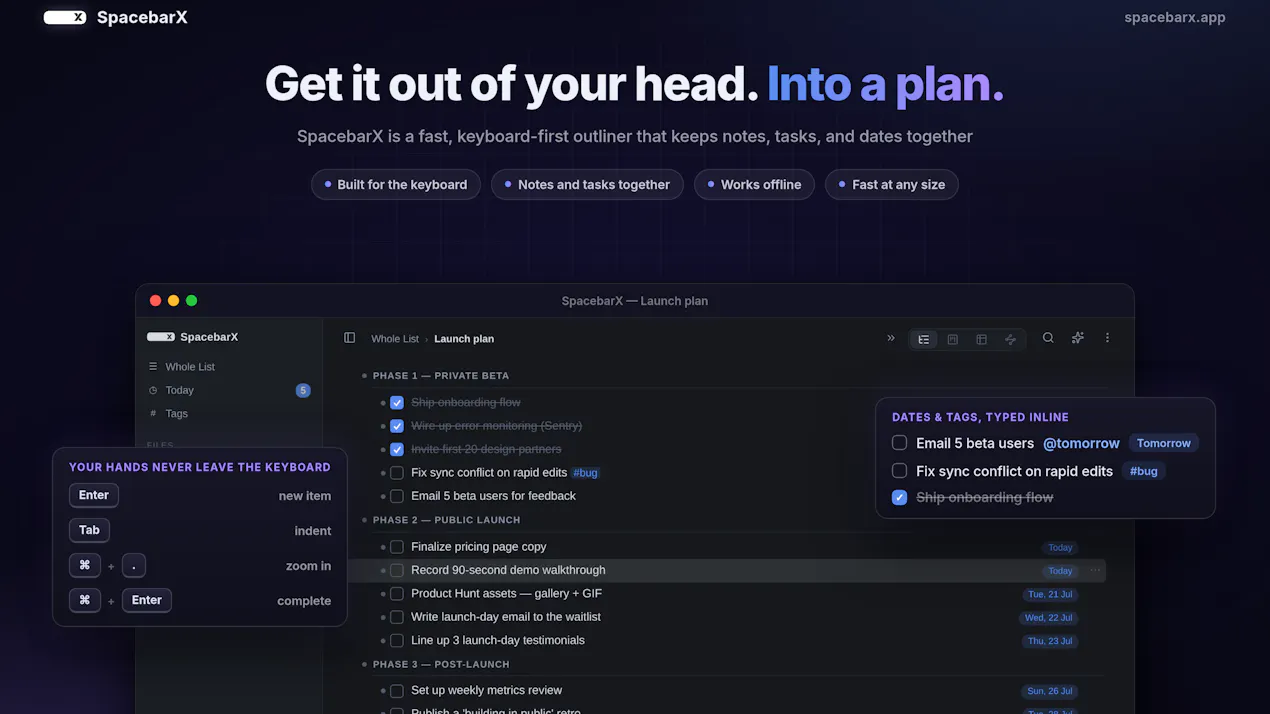This screenshot has width=1270, height=714.
Task: Click Built for the keyboard pill
Action: point(396,185)
